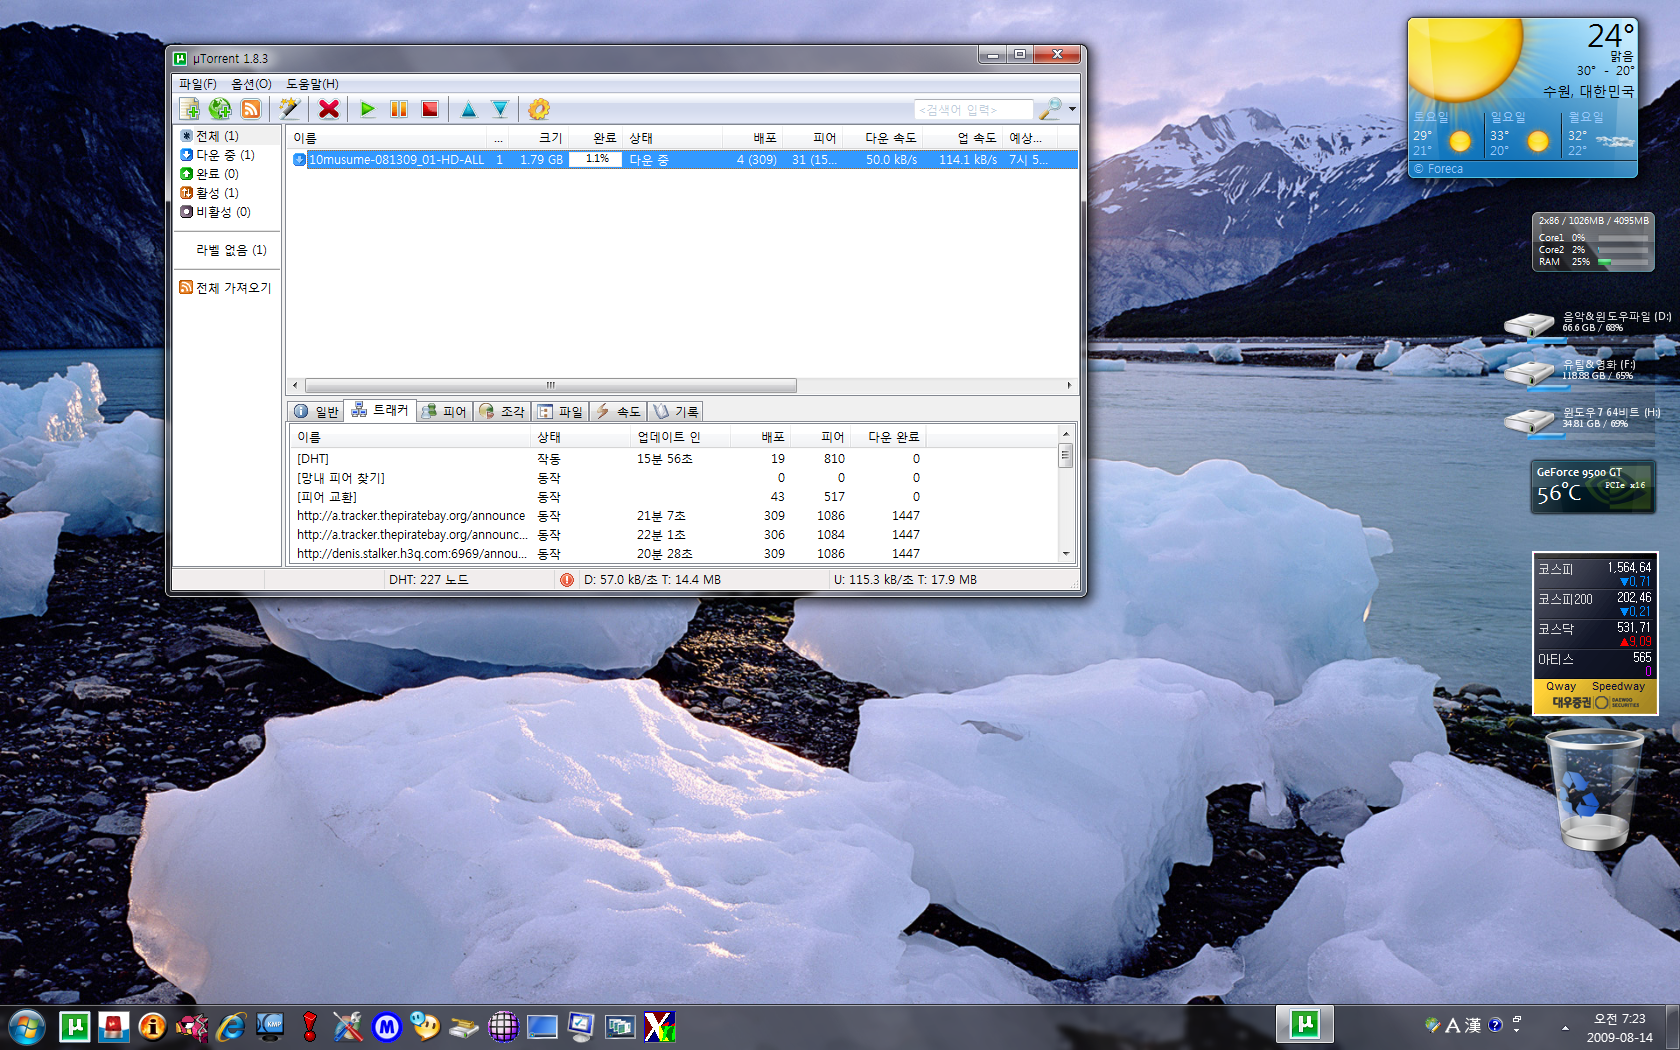Click active µTorrent taskbar button
The height and width of the screenshot is (1050, 1680).
point(1305,1025)
